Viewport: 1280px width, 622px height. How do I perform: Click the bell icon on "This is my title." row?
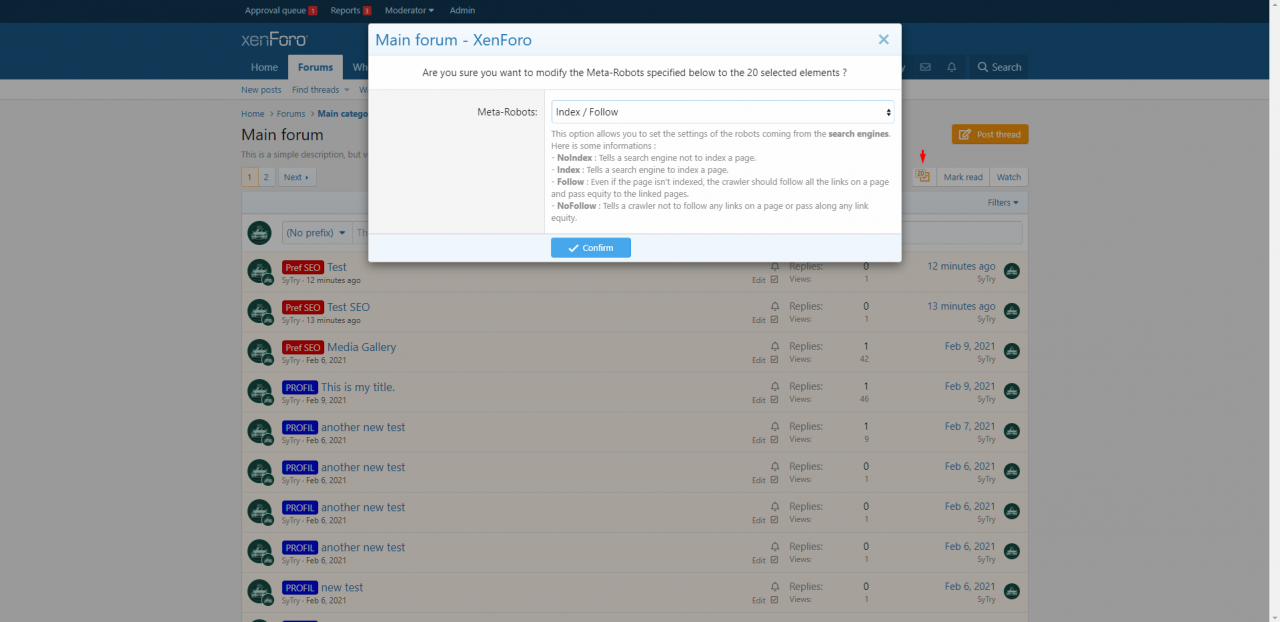coord(774,386)
